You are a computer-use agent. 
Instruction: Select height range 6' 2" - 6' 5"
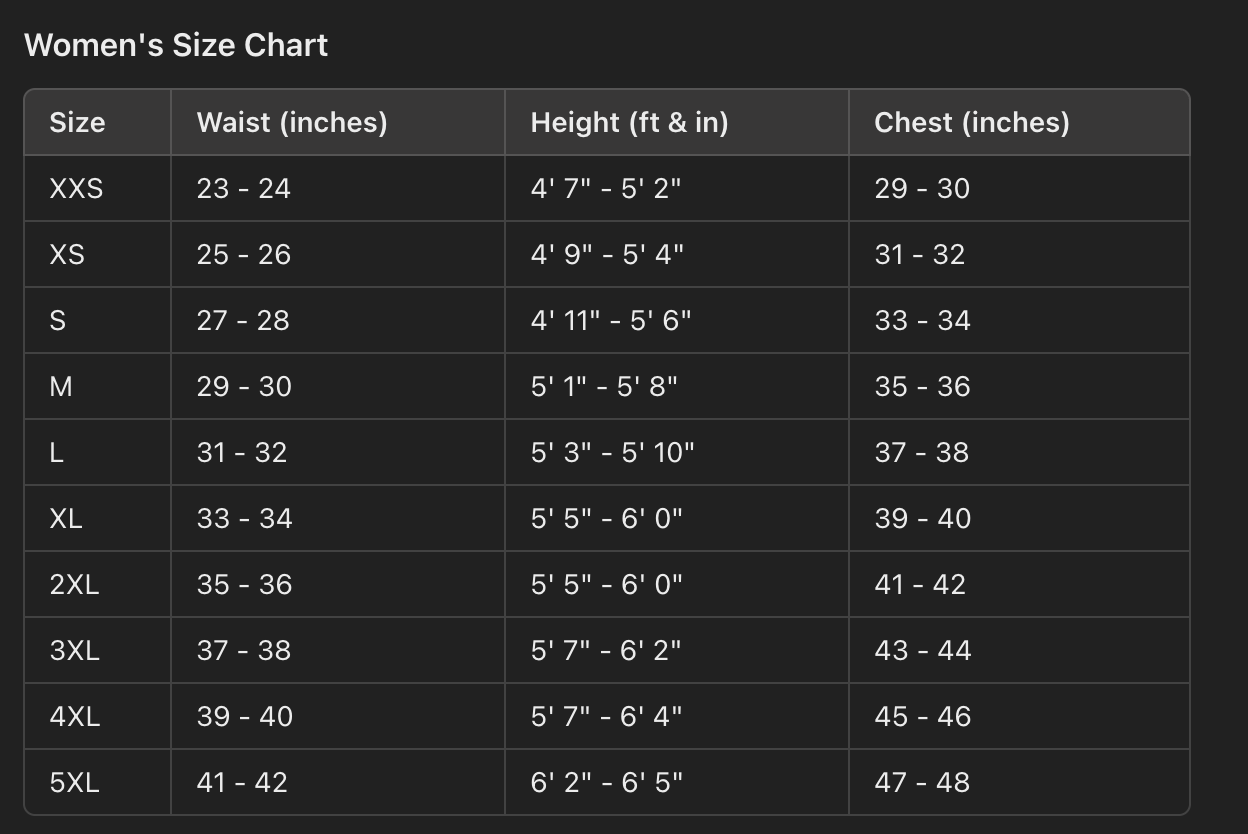(x=606, y=783)
